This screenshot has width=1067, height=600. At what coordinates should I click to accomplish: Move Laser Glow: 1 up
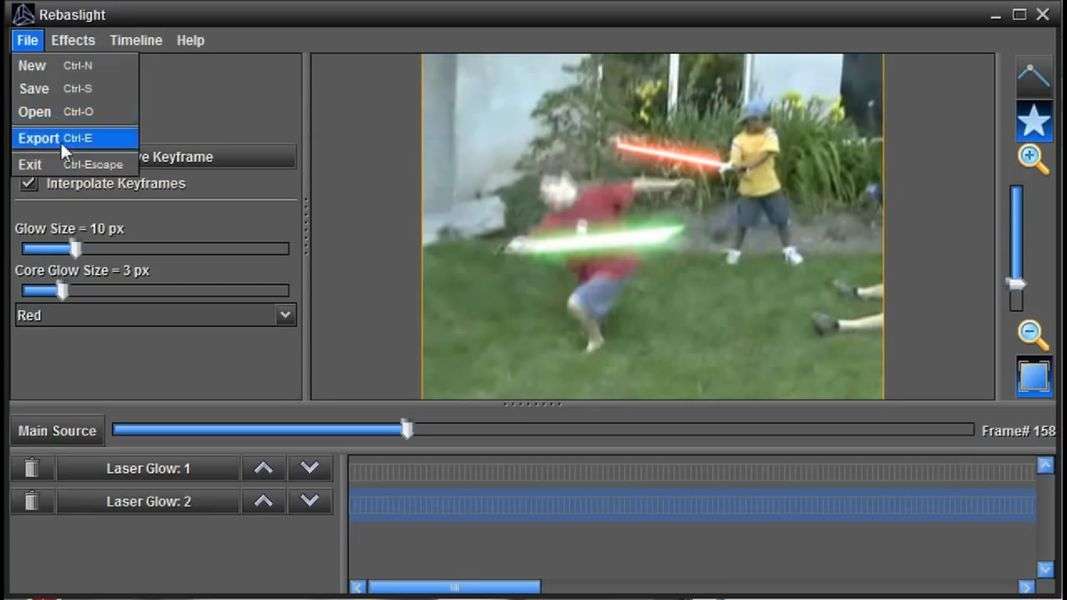pyautogui.click(x=263, y=468)
